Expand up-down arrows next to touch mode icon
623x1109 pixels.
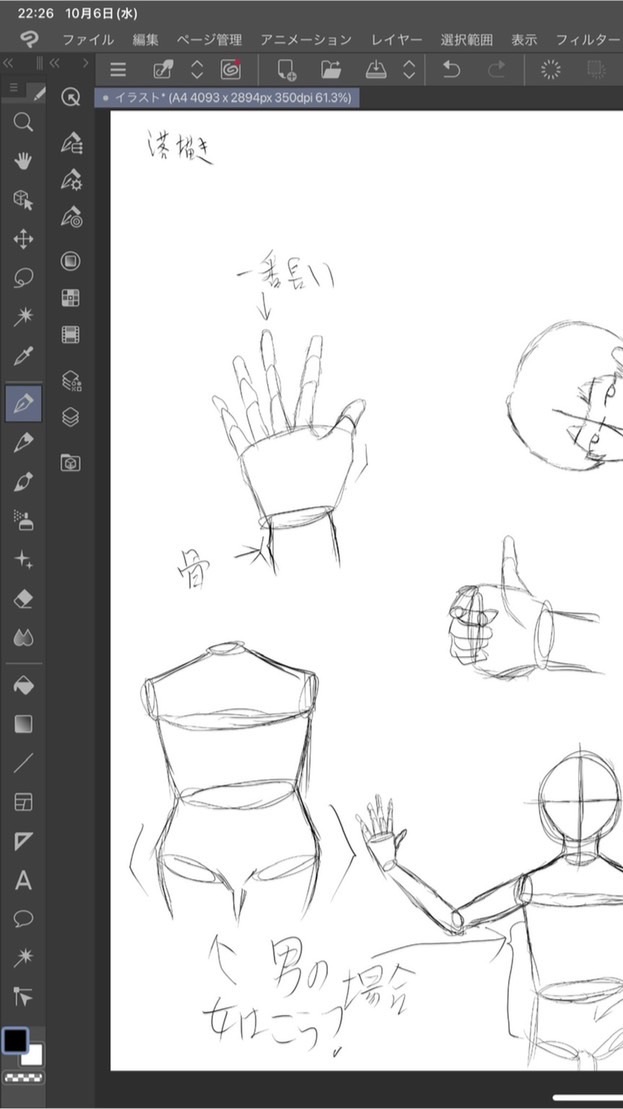[197, 69]
